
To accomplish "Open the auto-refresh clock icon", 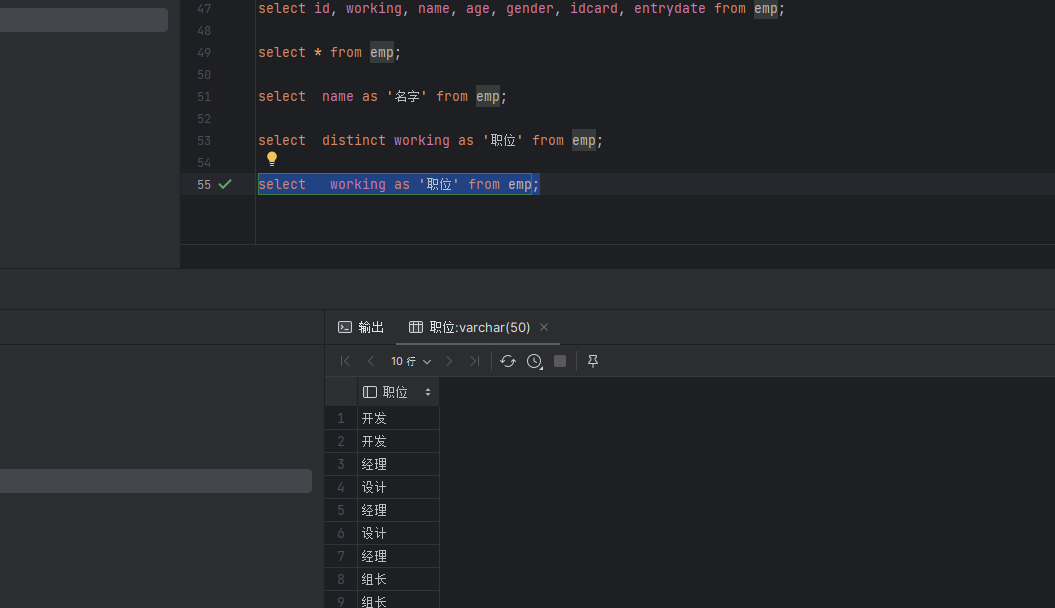I will click(x=534, y=361).
